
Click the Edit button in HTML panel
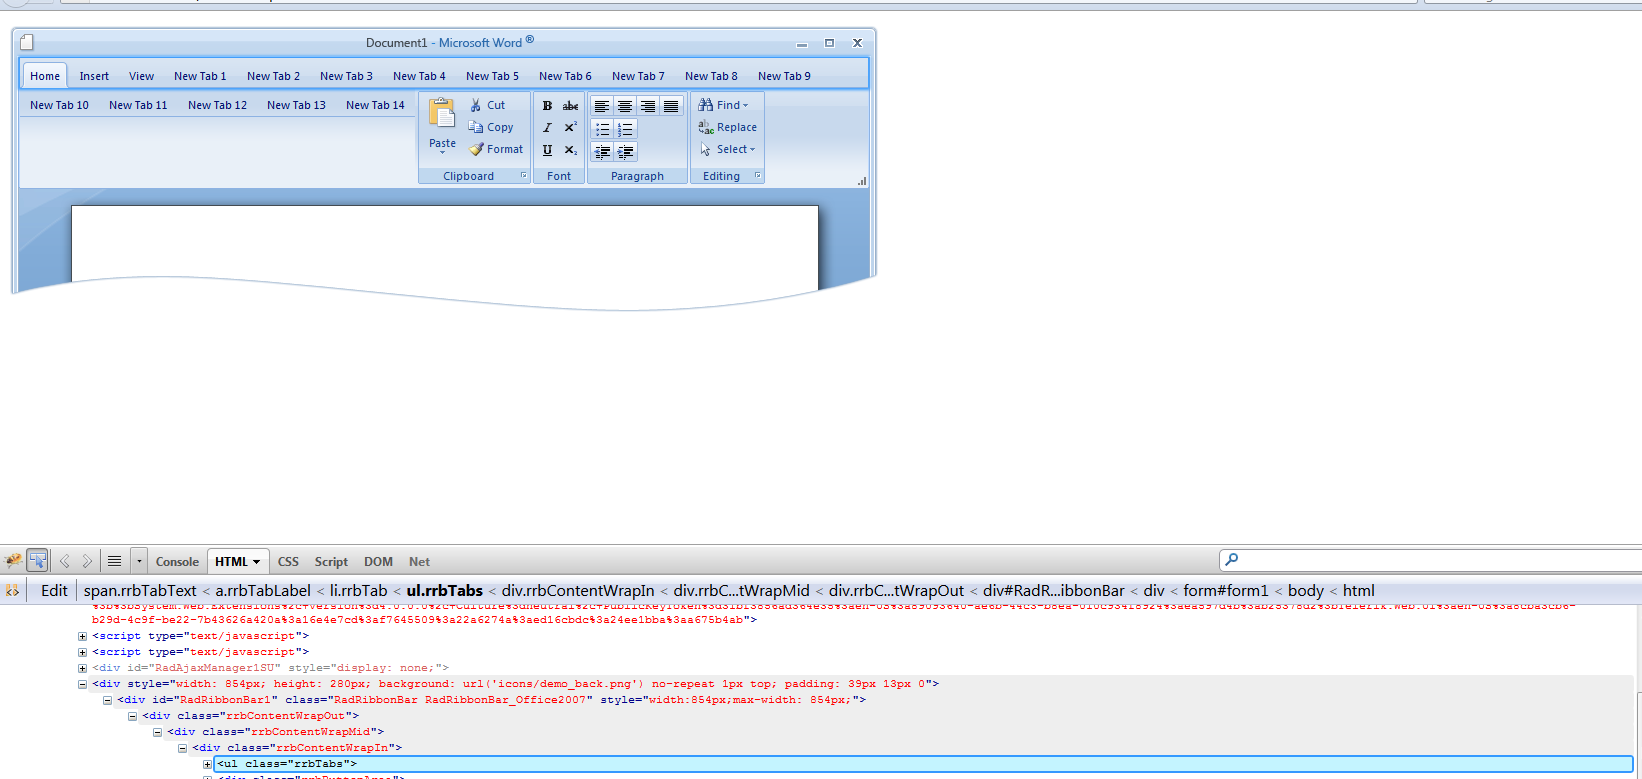point(54,591)
